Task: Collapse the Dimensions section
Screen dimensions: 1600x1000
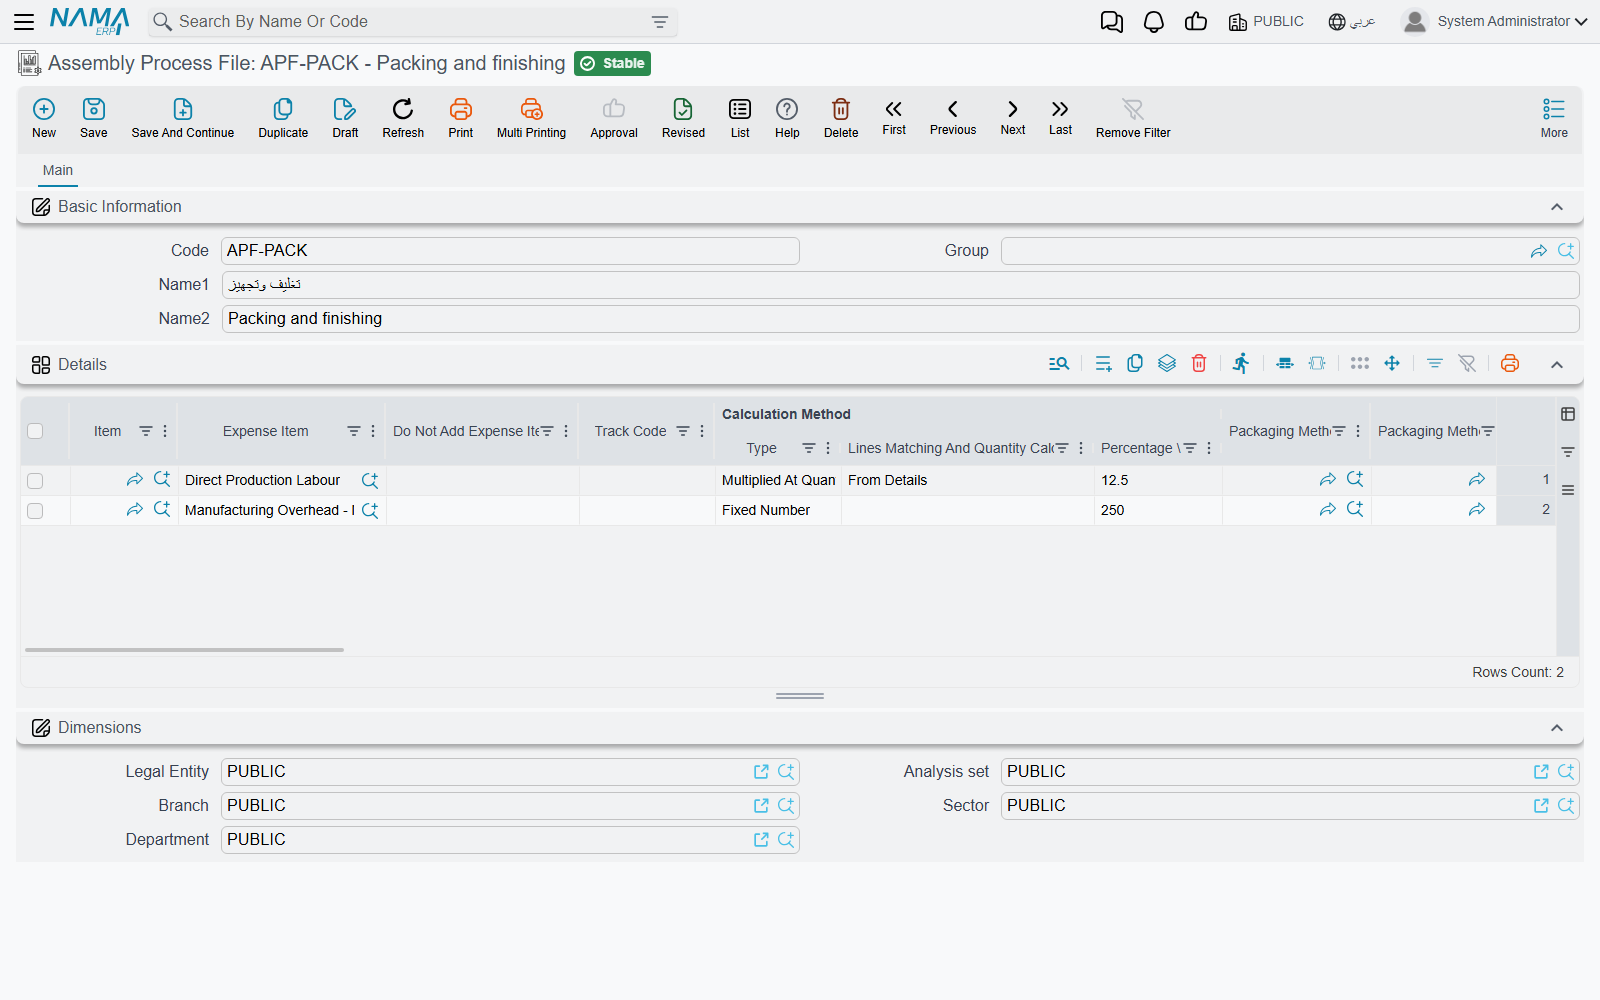Action: pos(1557,728)
